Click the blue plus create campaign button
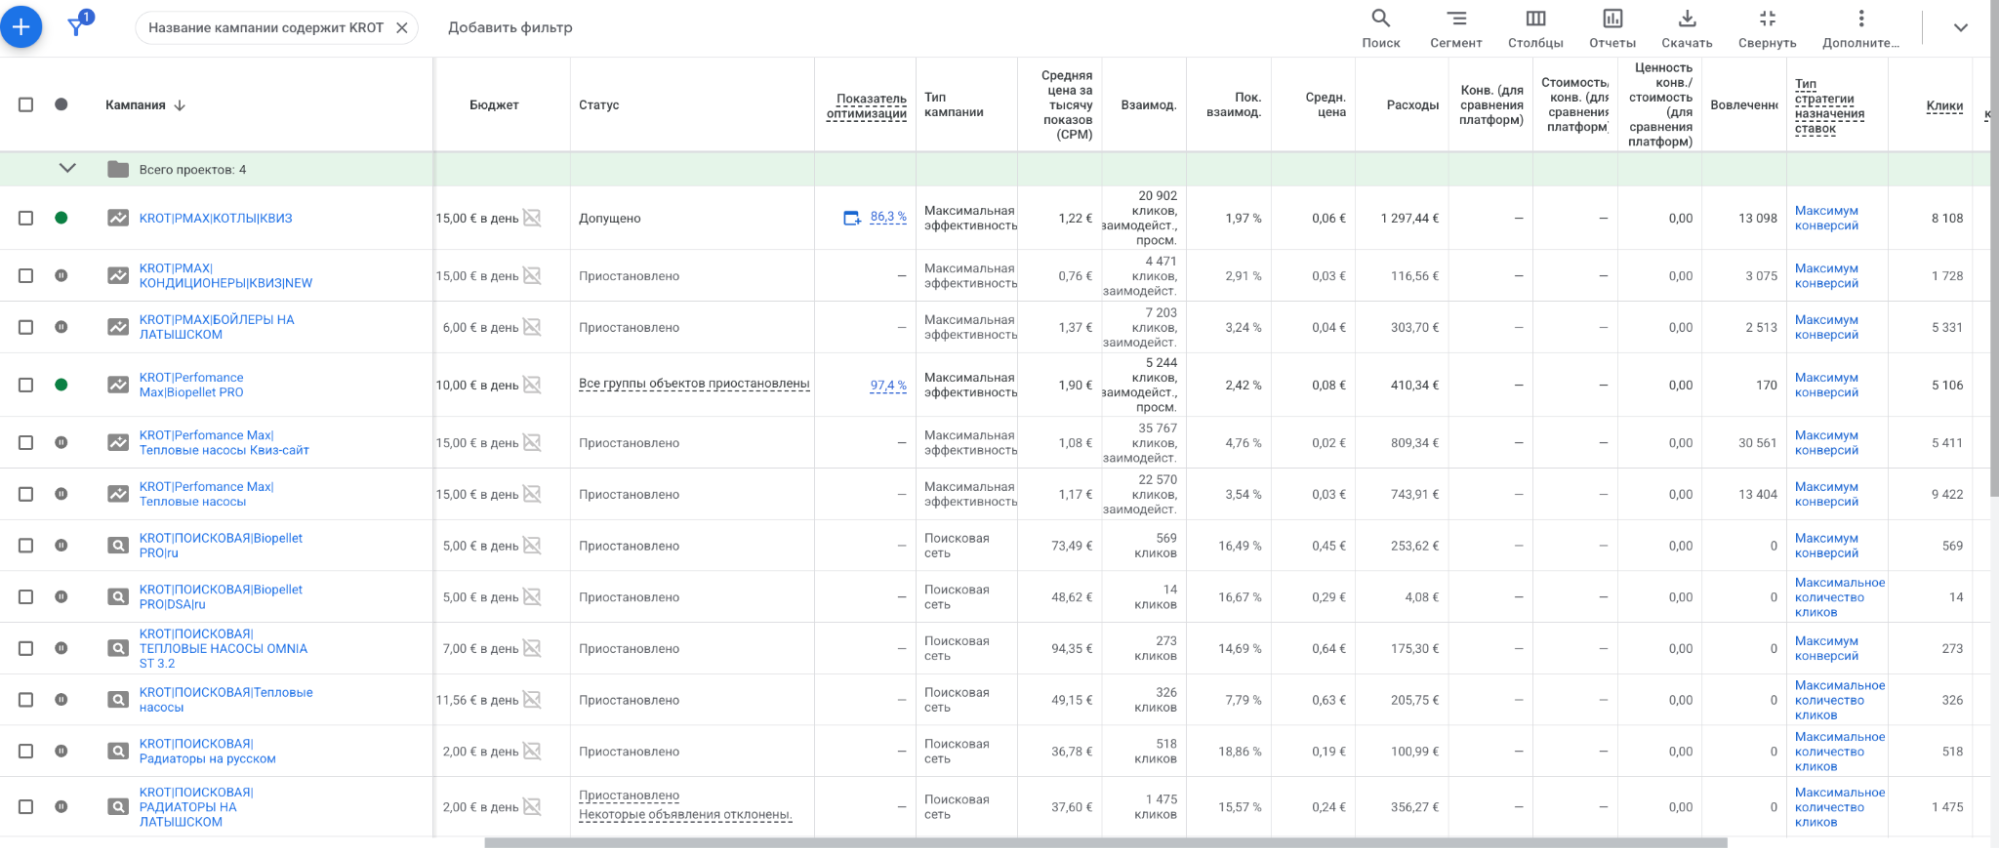1999x849 pixels. (x=21, y=27)
